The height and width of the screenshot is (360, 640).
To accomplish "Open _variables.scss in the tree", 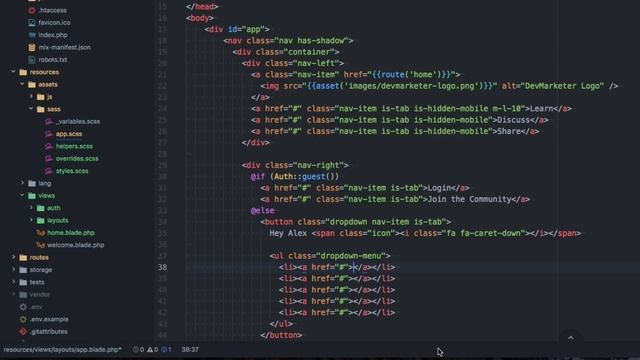I will click(x=78, y=122).
